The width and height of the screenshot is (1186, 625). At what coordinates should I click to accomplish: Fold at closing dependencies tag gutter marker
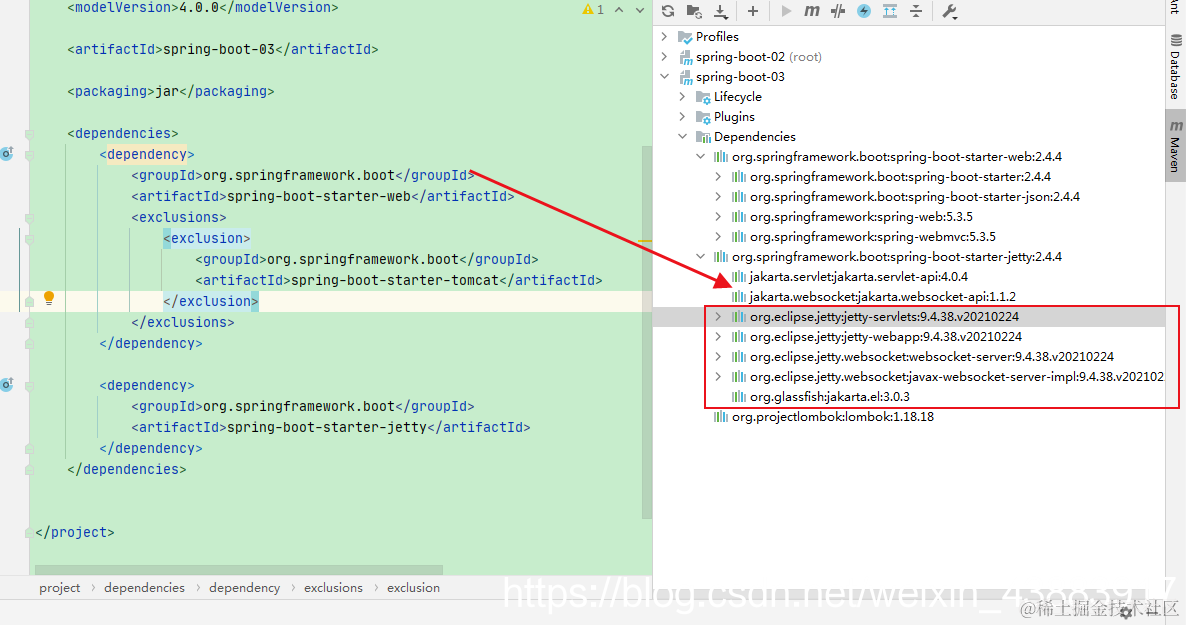[29, 470]
